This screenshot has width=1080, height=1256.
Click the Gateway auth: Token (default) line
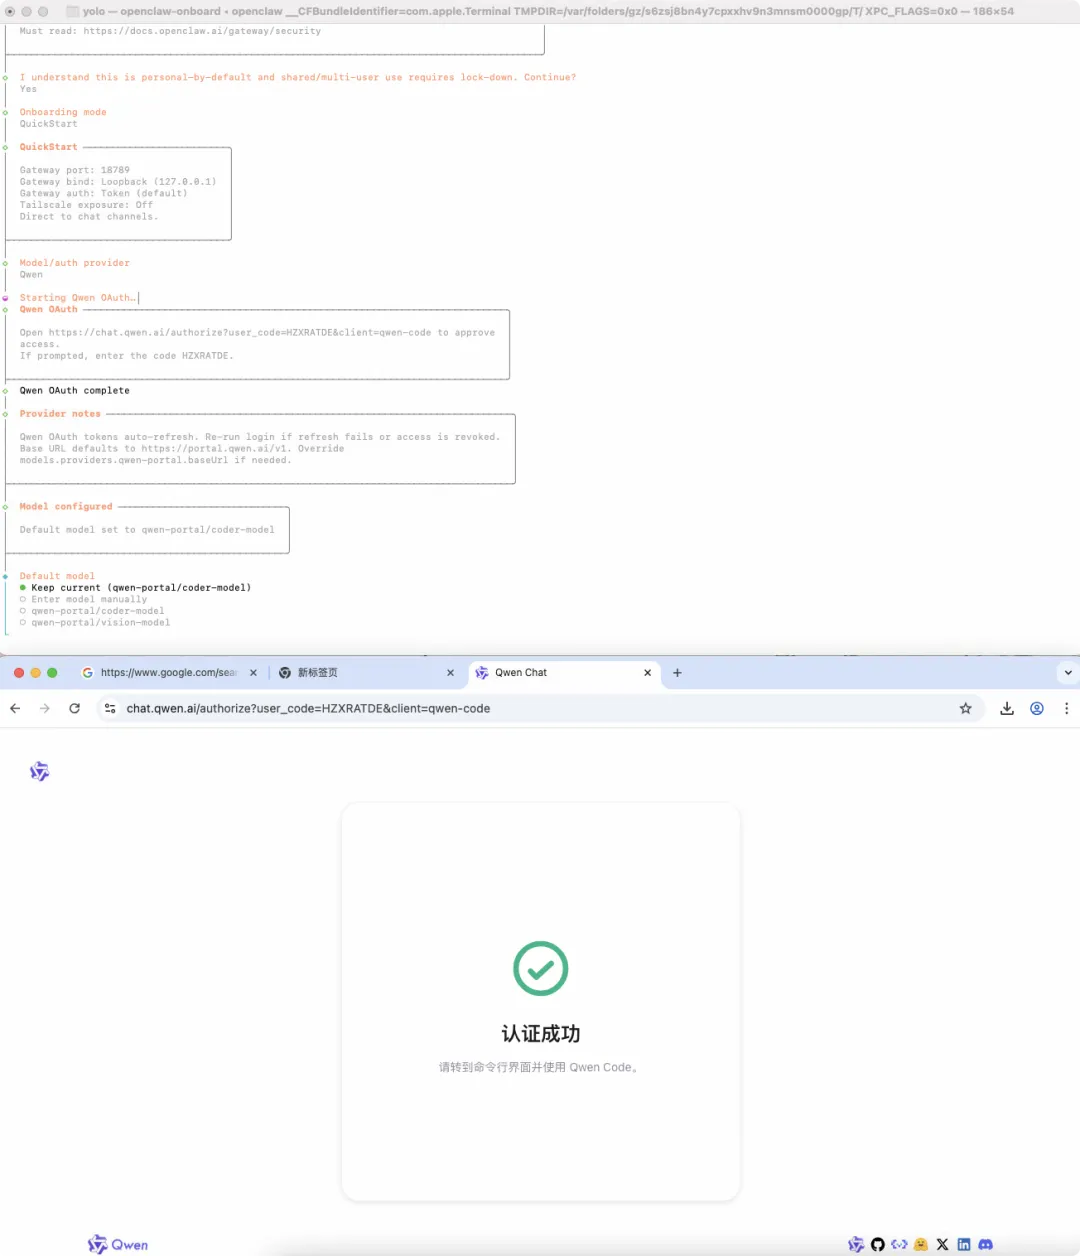pyautogui.click(x=104, y=193)
